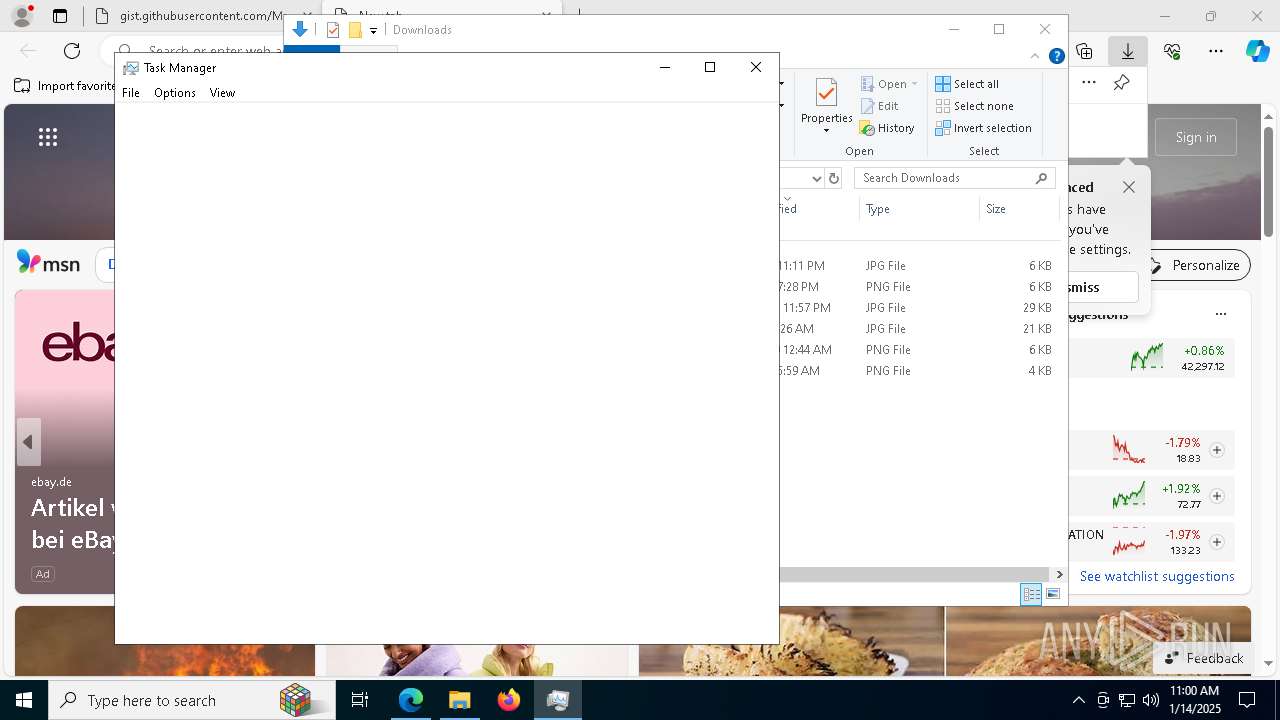Collapse the Explorer ribbon with chevron
The height and width of the screenshot is (720, 1280).
(x=1035, y=56)
